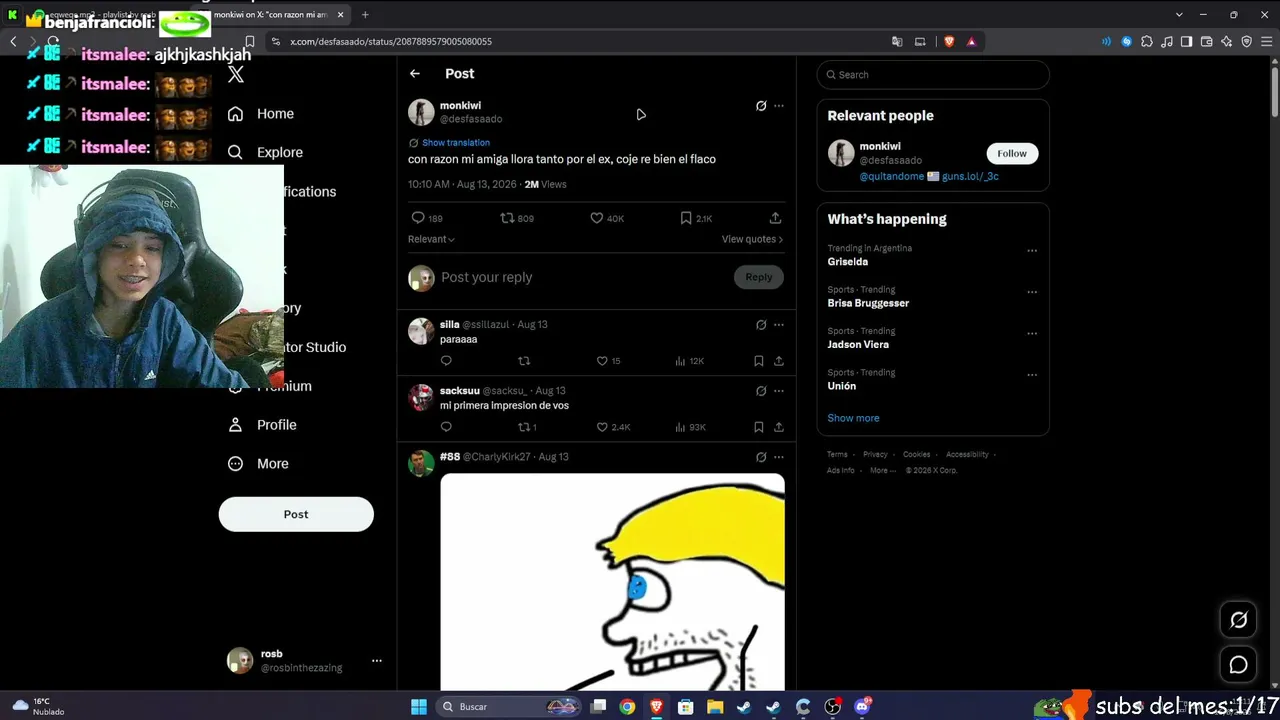Bookmark silla's paraaaa reply
The width and height of the screenshot is (1280, 720).
[759, 361]
